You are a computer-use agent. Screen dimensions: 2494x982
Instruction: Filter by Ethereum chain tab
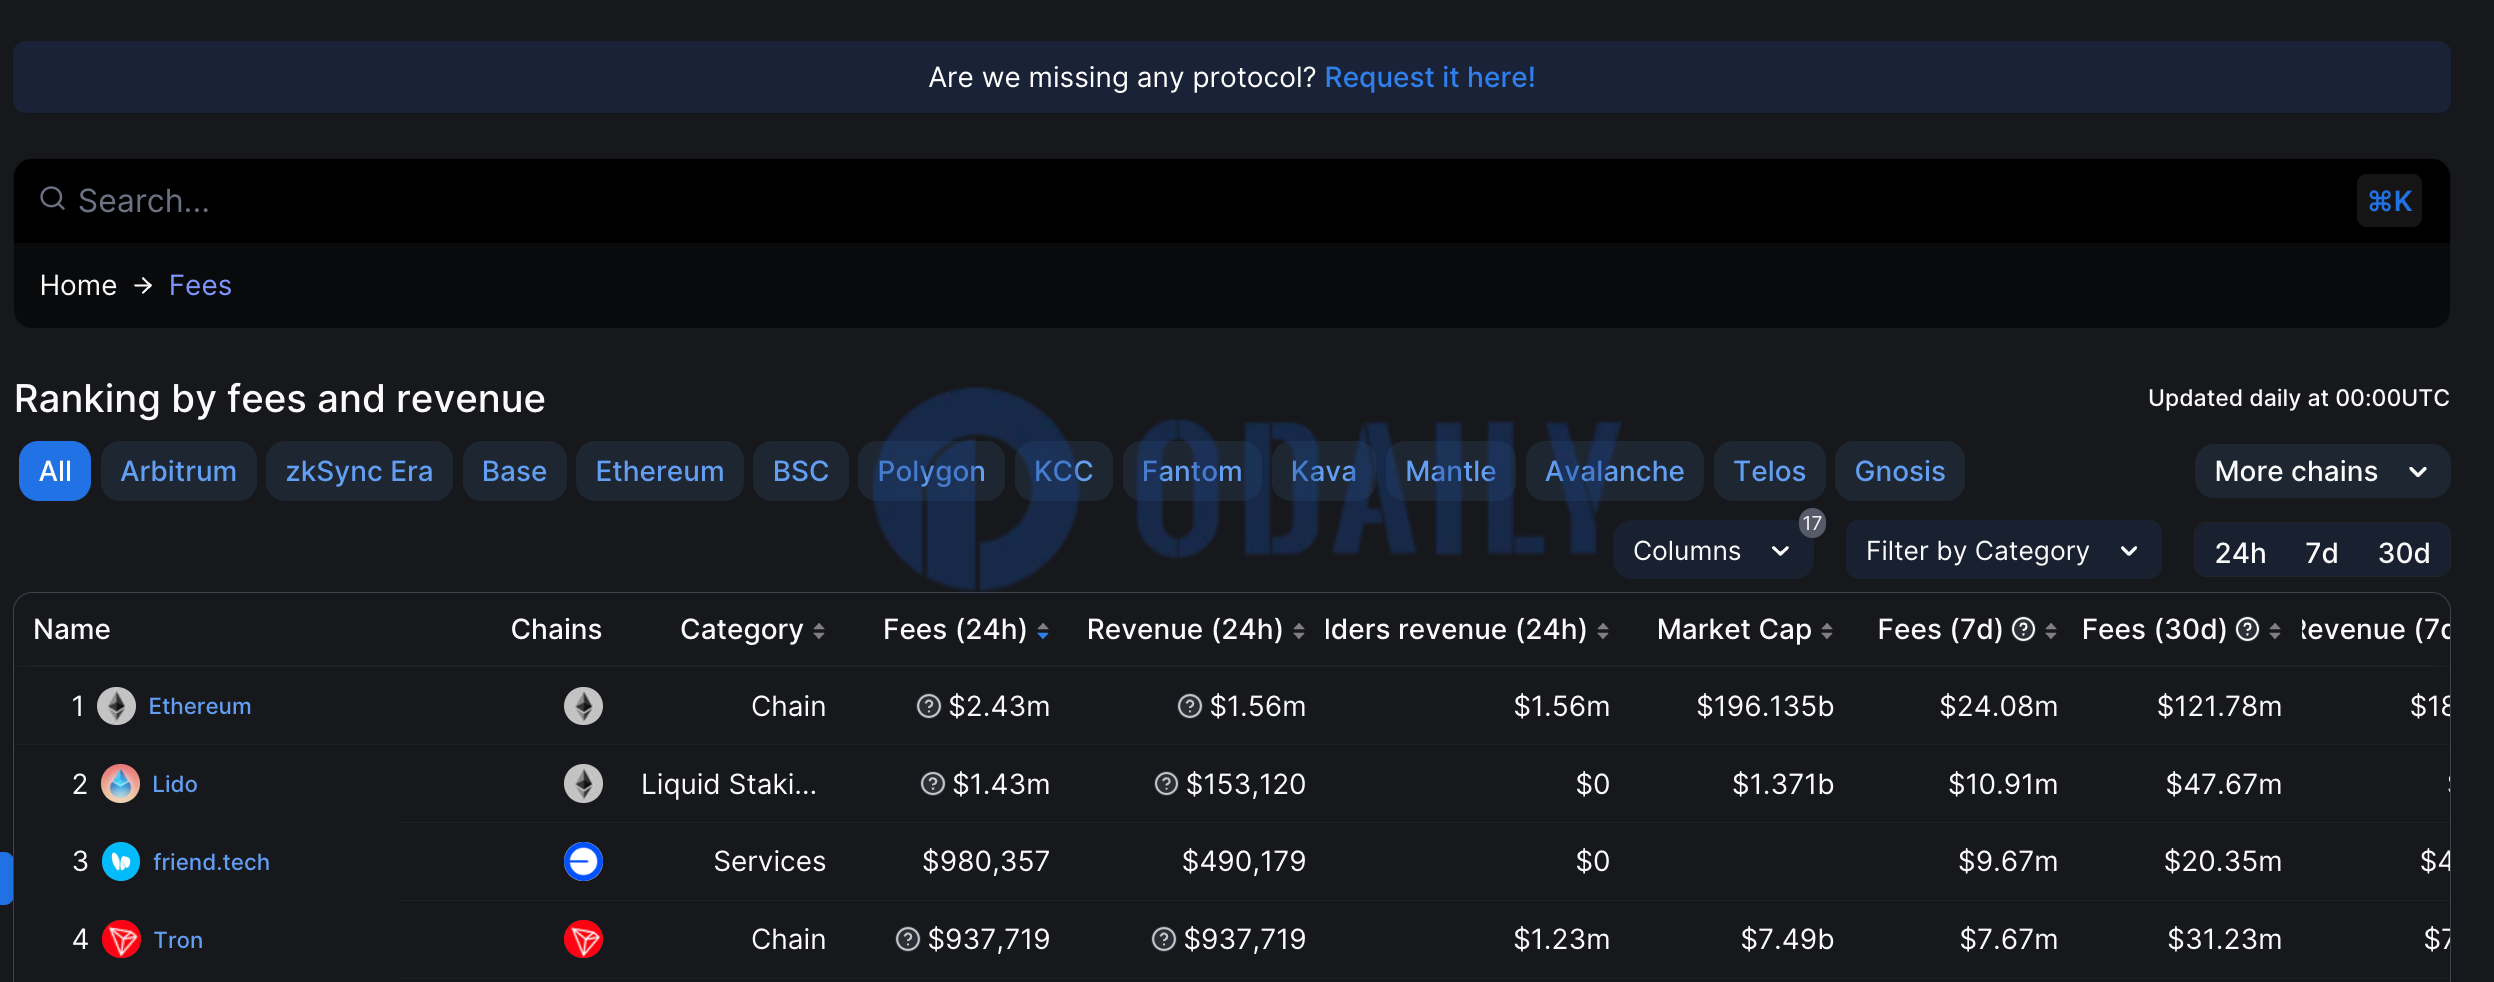click(x=660, y=471)
